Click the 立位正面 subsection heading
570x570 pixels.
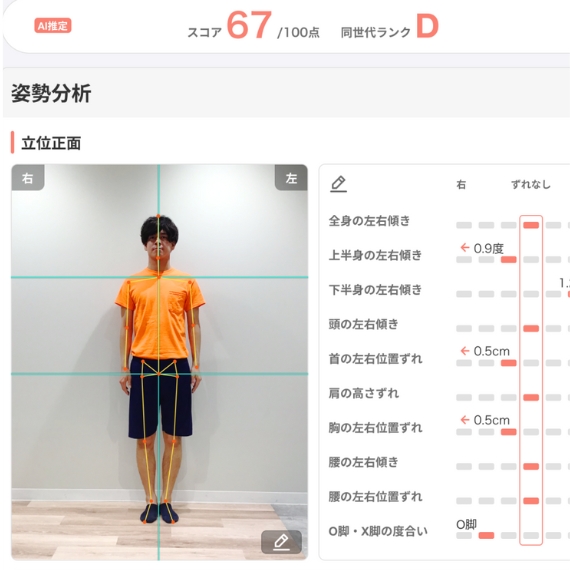(51, 143)
